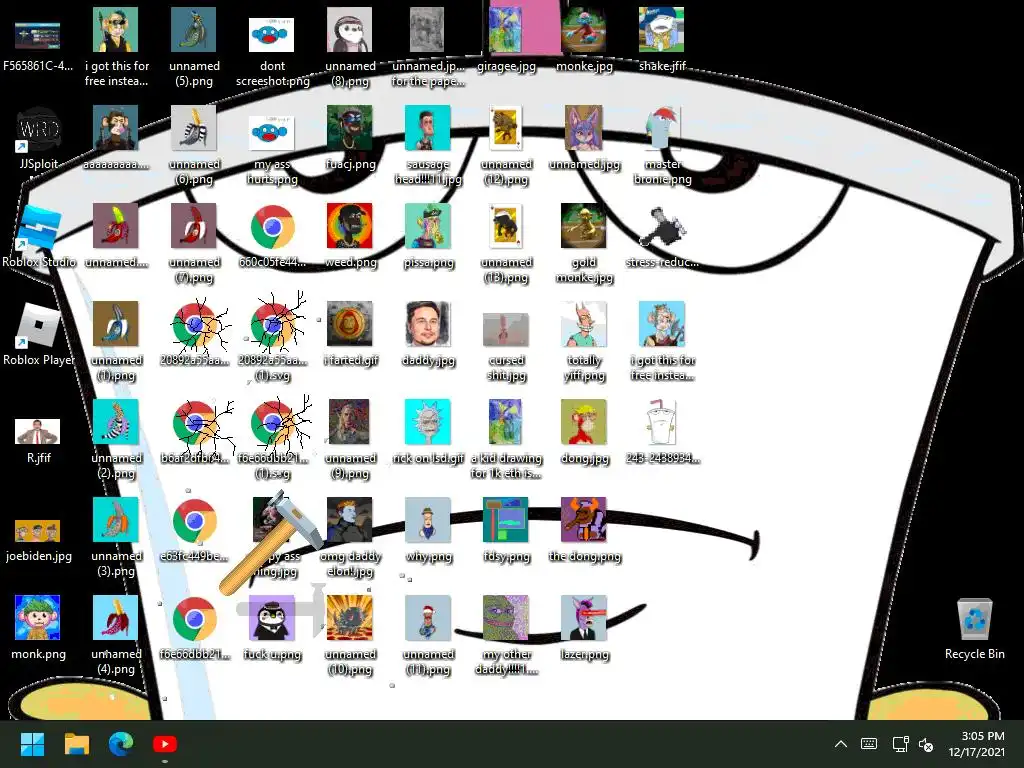This screenshot has height=768, width=1024.
Task: Select the b6af2dfbf24... cracked Chrome file
Action: (195, 433)
